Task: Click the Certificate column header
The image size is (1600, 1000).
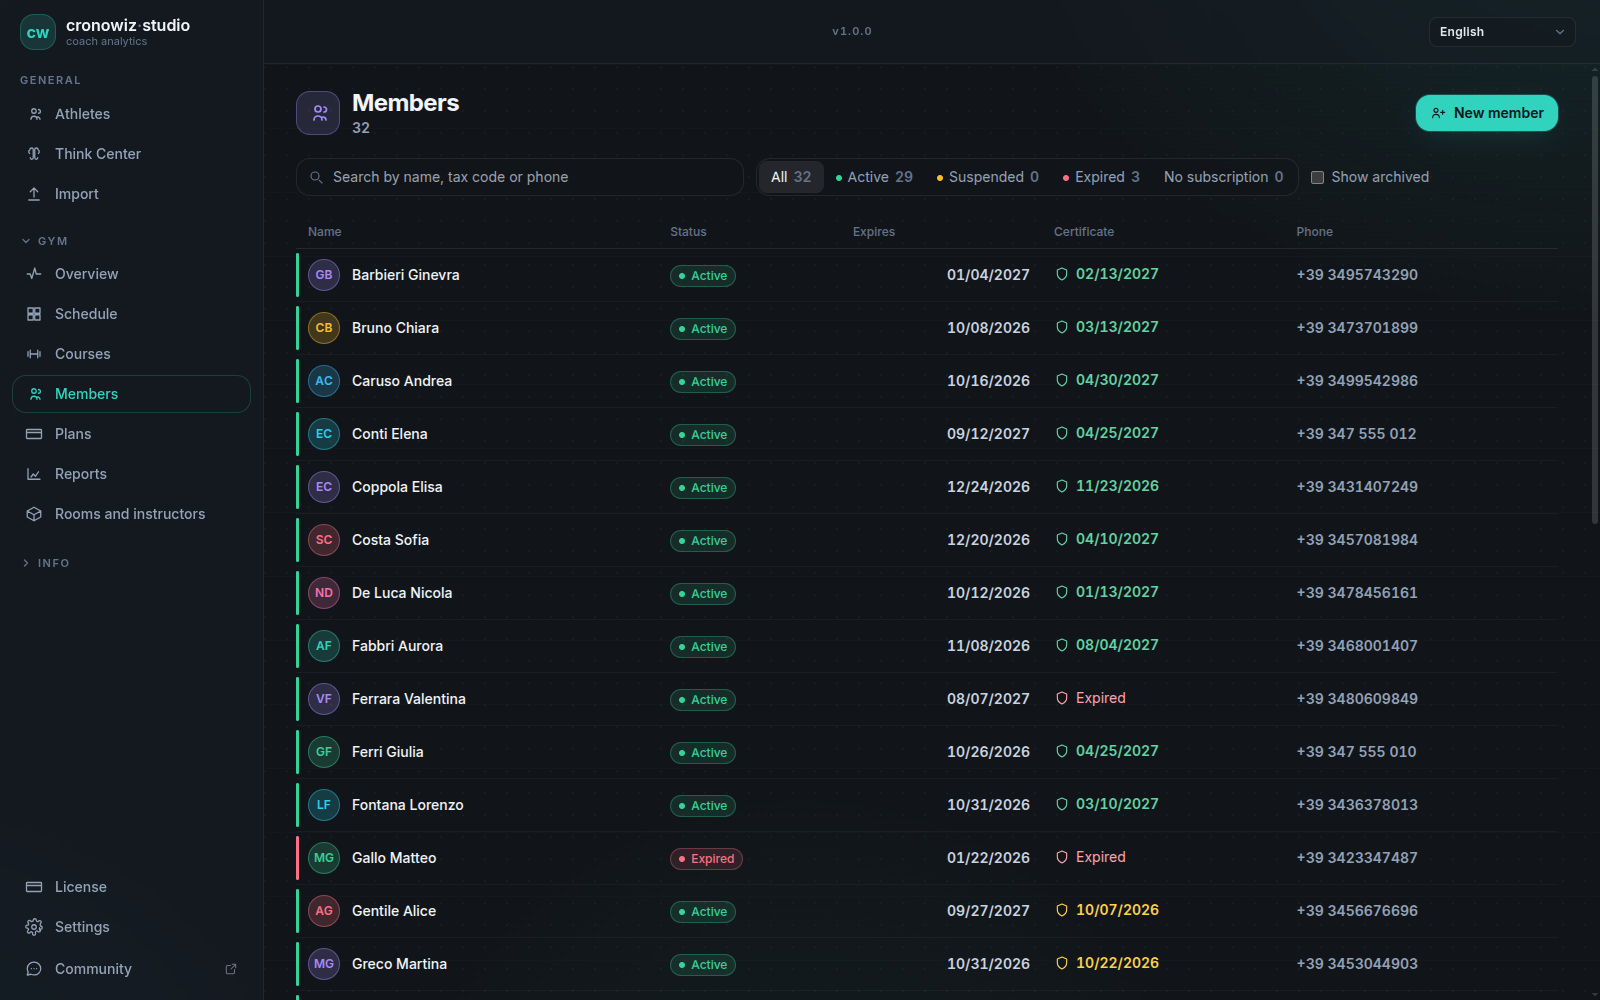Action: click(x=1084, y=232)
